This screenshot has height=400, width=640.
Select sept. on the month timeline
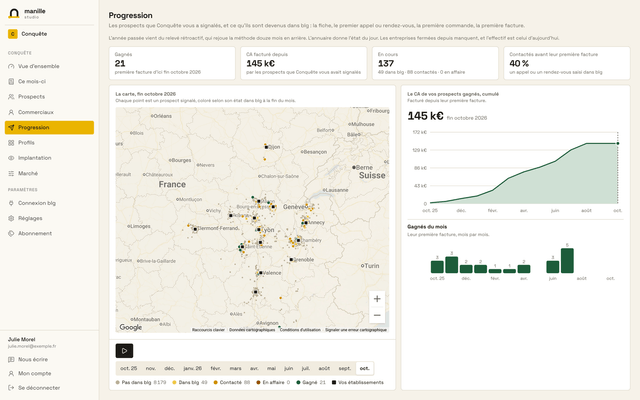(344, 368)
